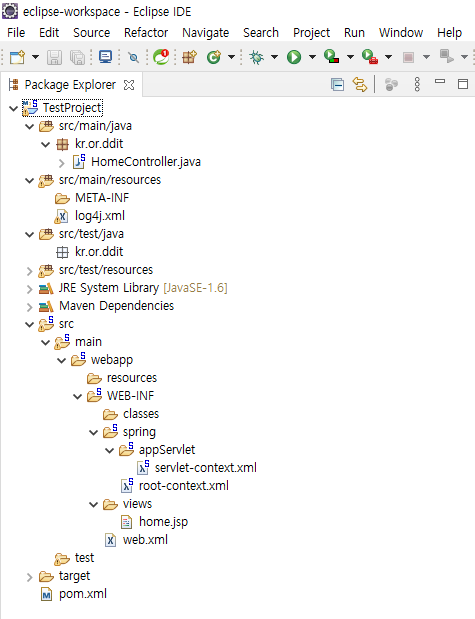This screenshot has height=619, width=475.
Task: Click the Skip All Breakpoints icon
Action: [133, 58]
